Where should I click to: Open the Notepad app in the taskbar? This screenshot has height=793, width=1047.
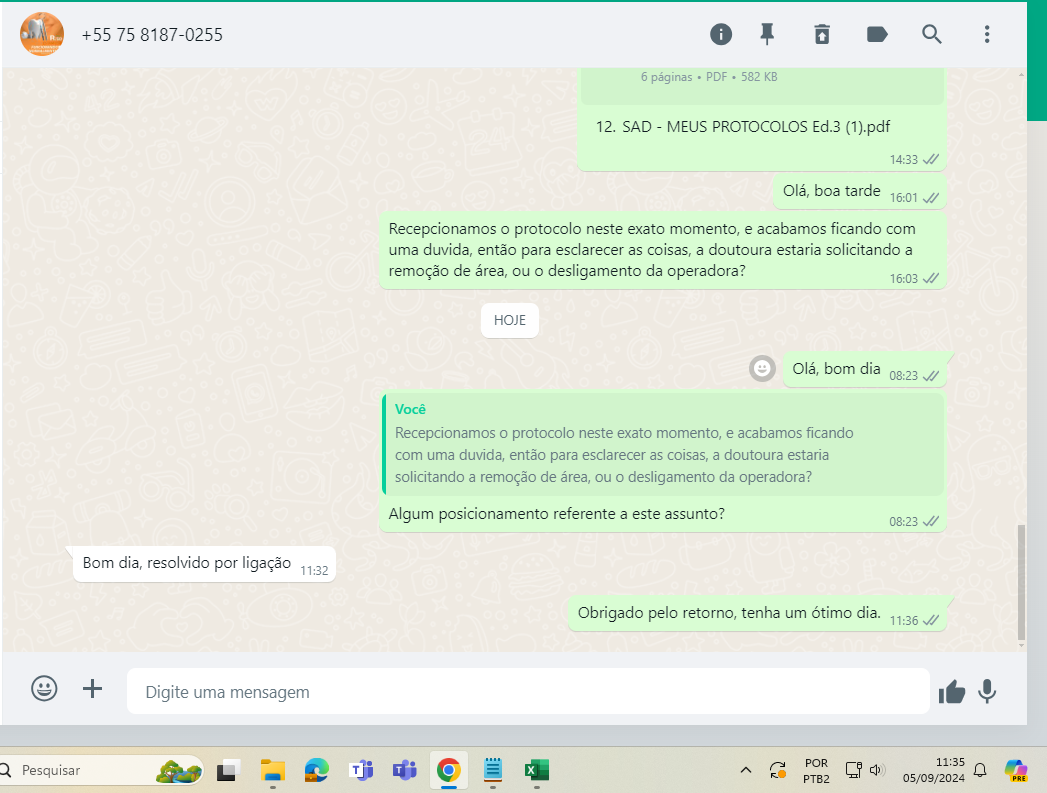[493, 770]
